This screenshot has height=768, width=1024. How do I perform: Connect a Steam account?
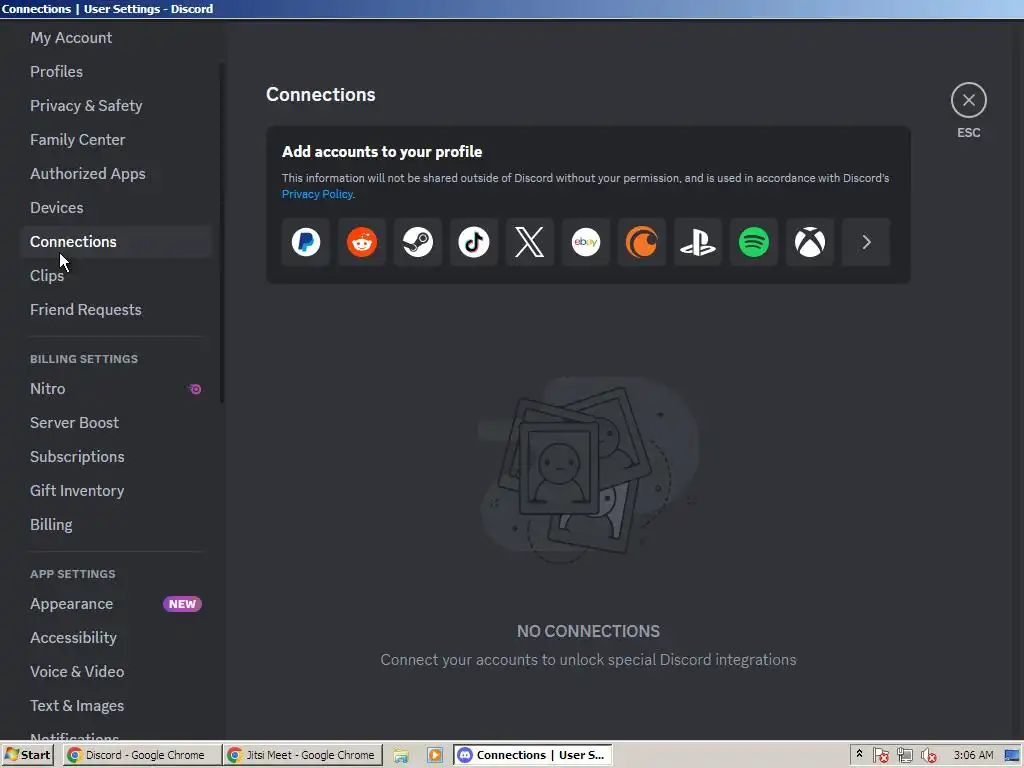[418, 242]
